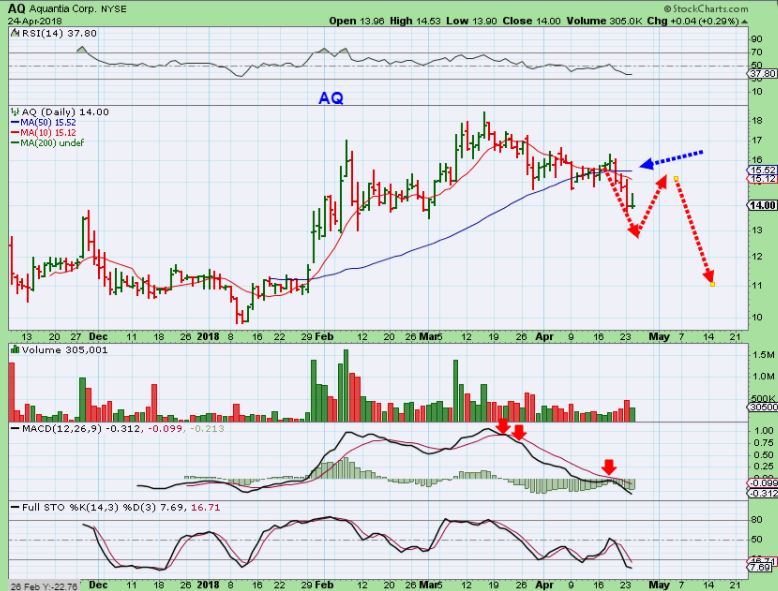Click the High 14.53 value

[x=414, y=21]
